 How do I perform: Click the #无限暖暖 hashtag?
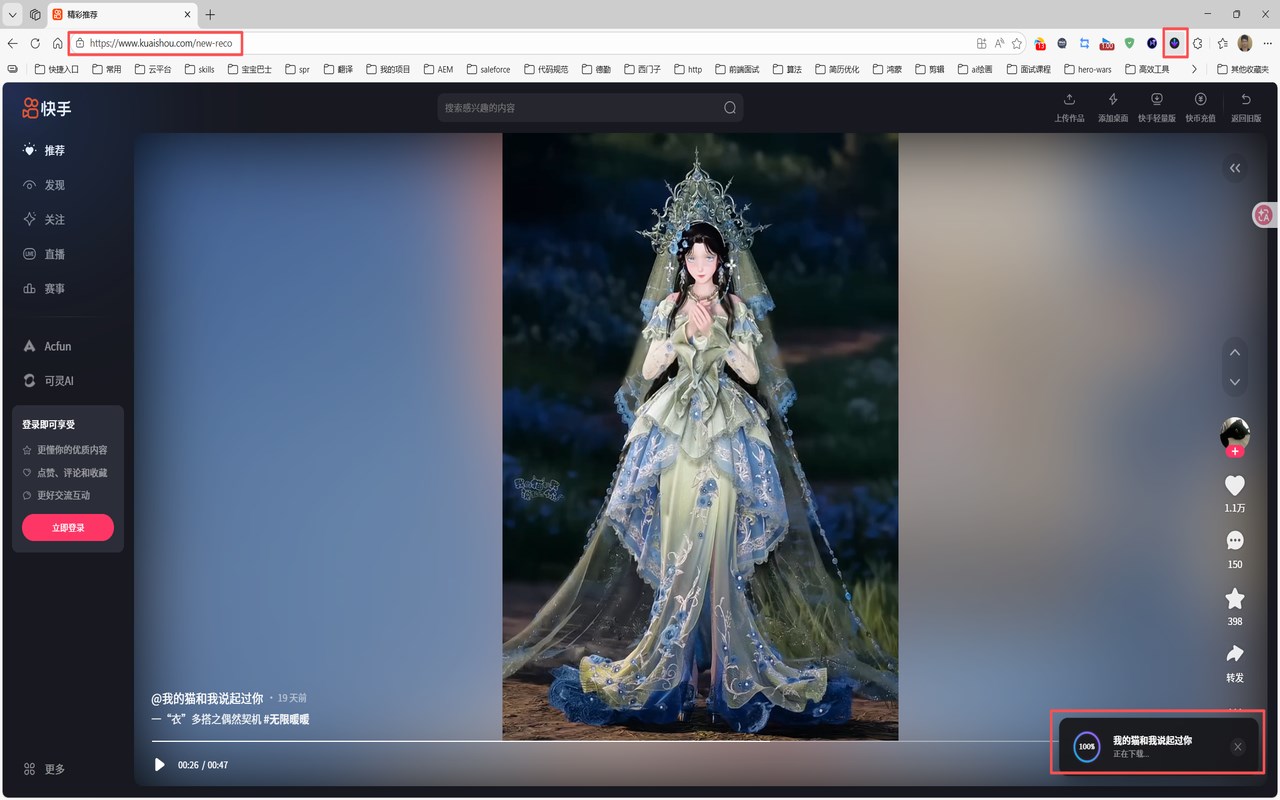pos(286,719)
